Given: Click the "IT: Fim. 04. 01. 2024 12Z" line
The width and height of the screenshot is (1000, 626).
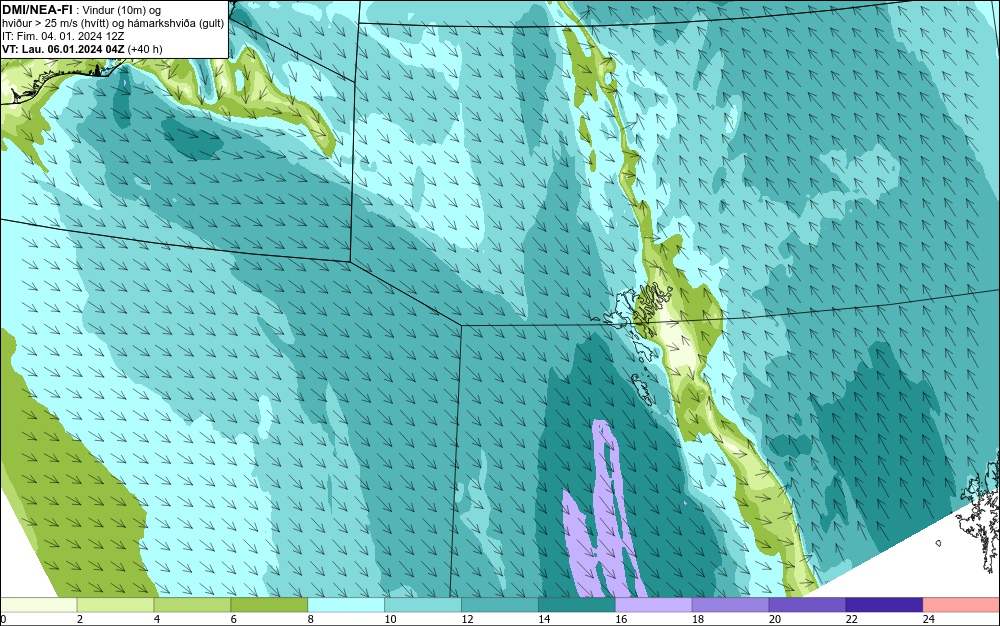Looking at the screenshot, I should pos(63,36).
